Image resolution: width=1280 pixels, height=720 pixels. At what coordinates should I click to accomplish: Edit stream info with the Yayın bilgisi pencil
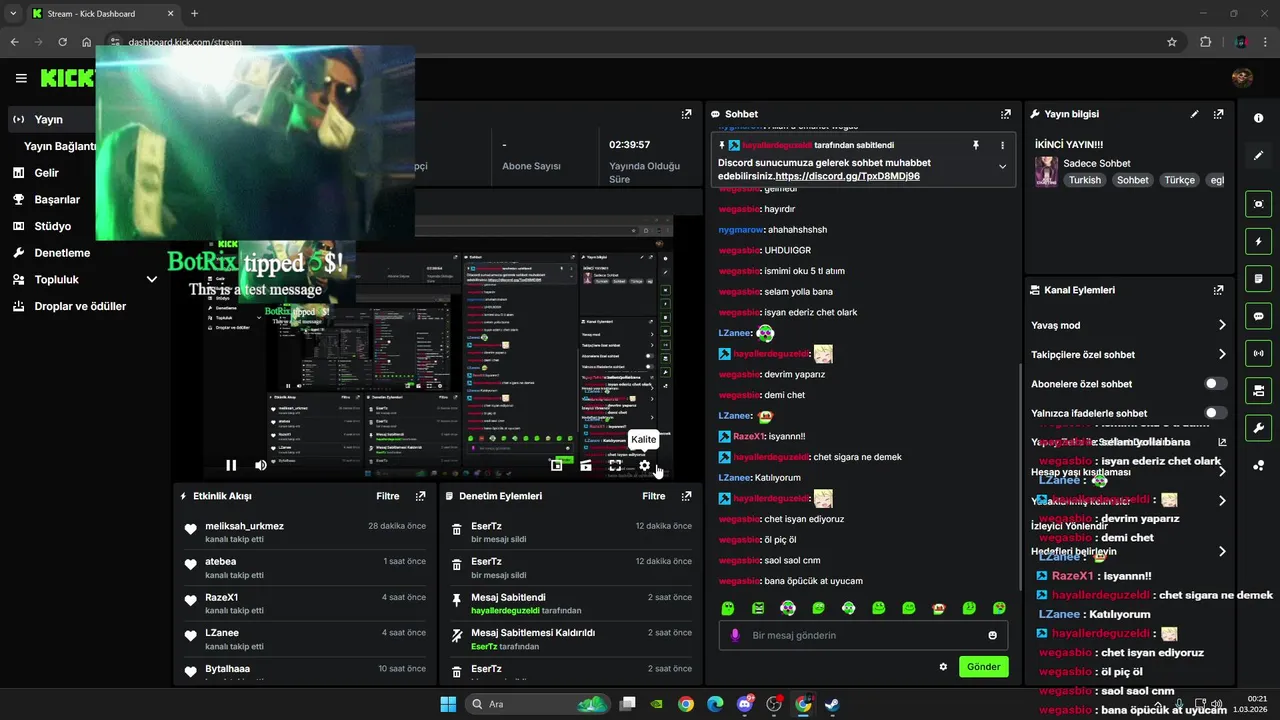click(x=1194, y=114)
